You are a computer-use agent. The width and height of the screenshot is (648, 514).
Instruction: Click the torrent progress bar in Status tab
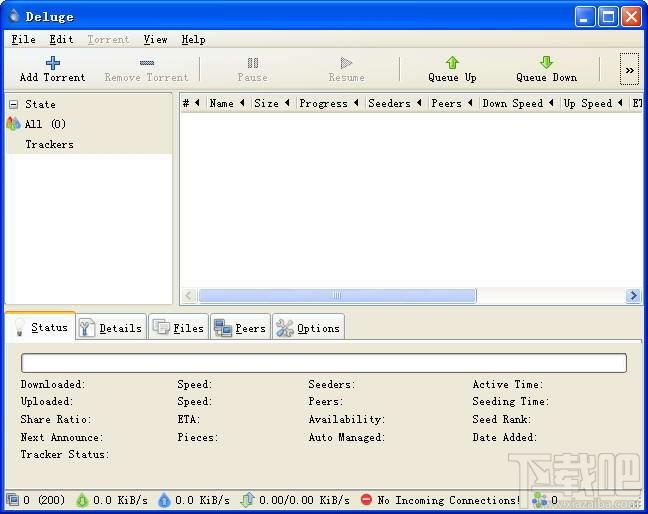coord(324,363)
